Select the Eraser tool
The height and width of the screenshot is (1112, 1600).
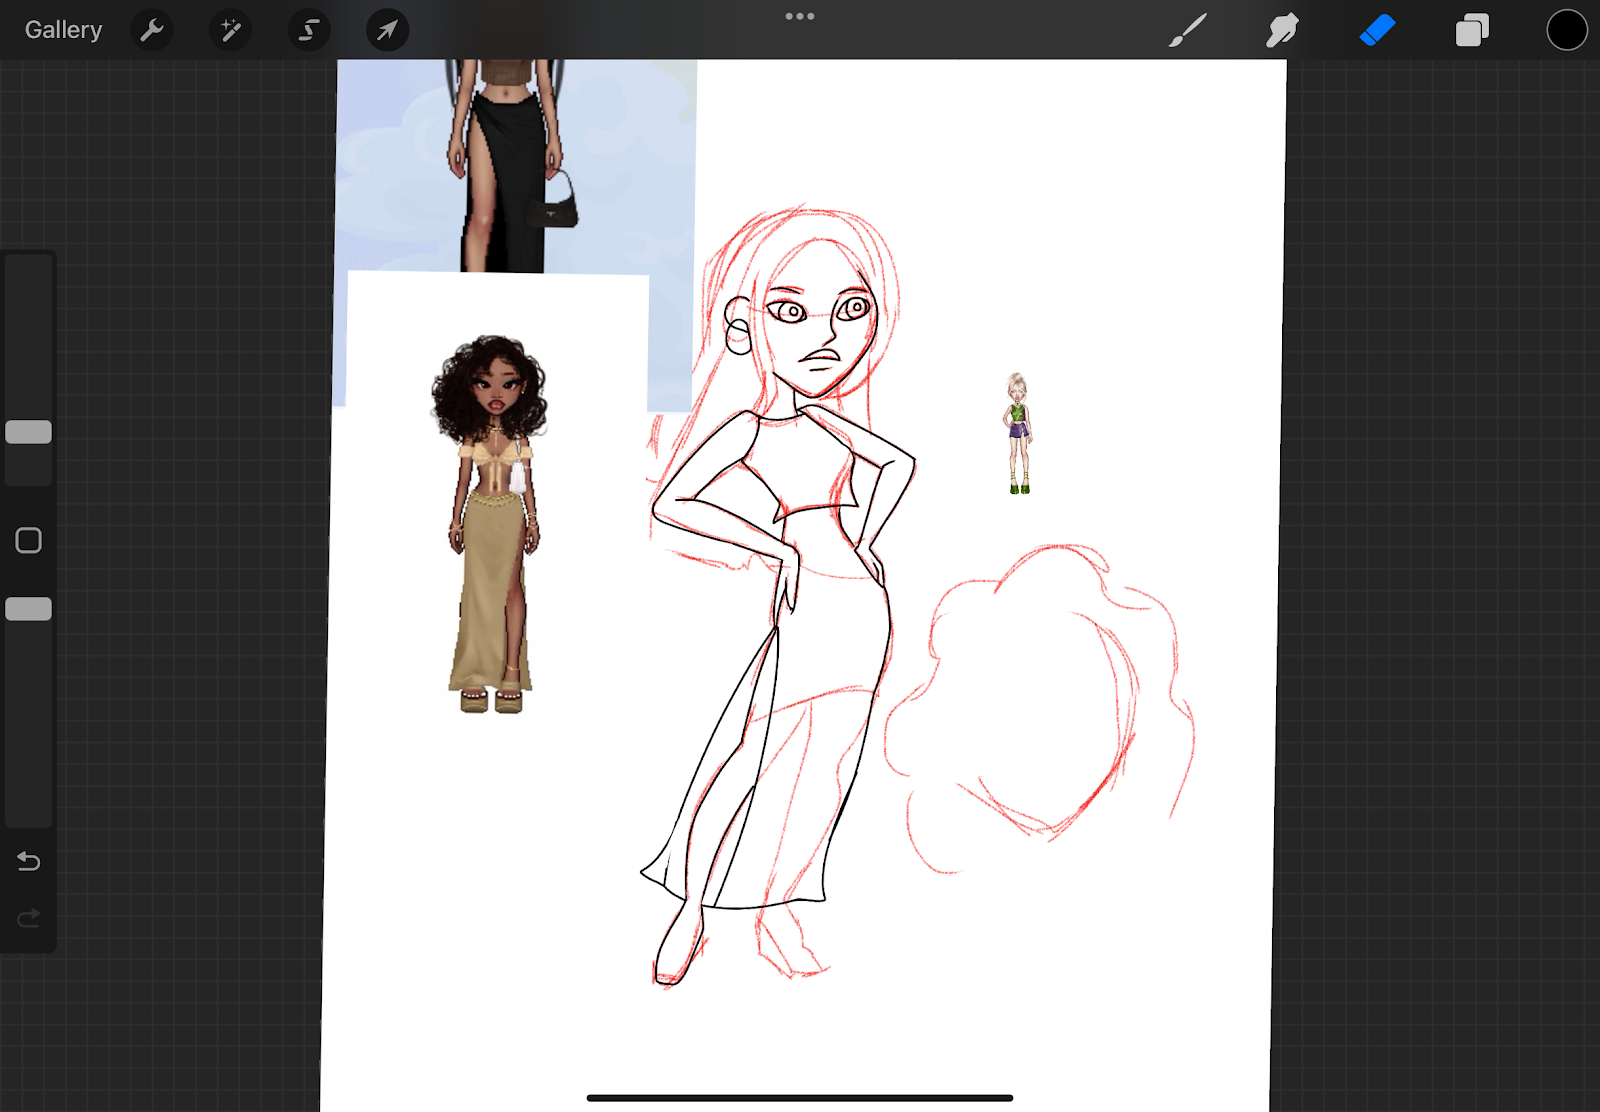[1377, 30]
